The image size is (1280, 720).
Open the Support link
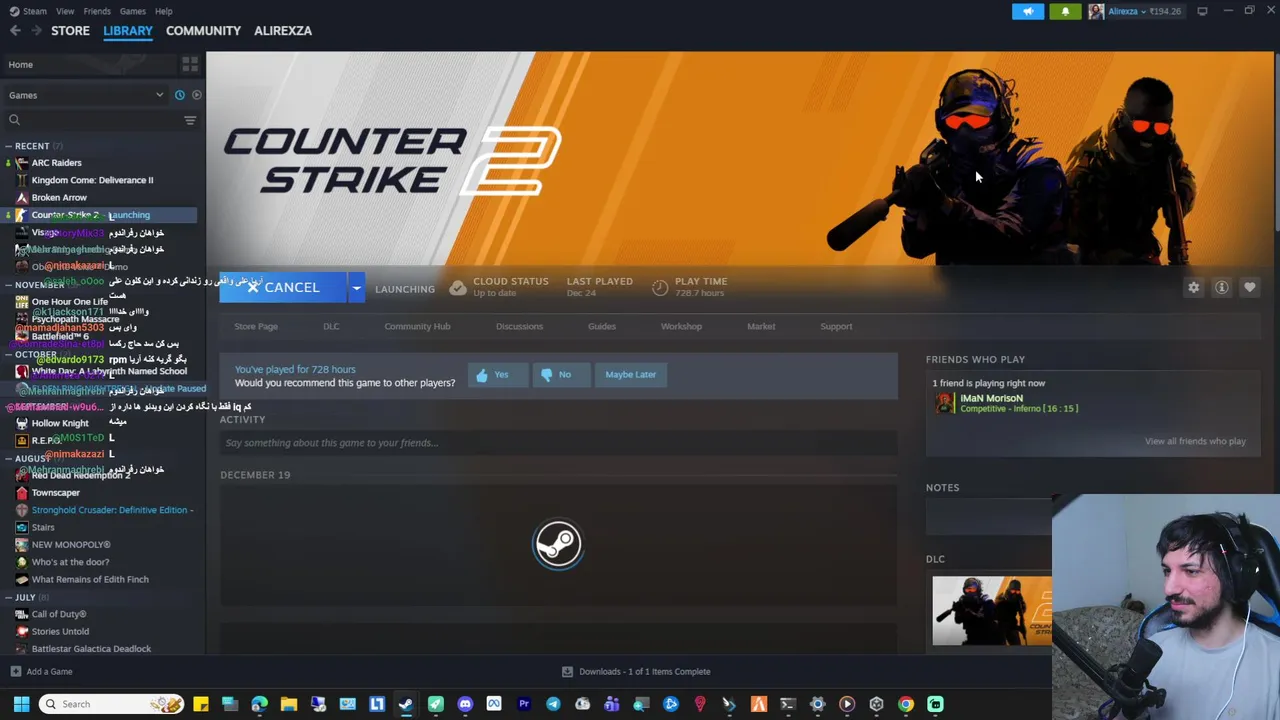(x=836, y=326)
